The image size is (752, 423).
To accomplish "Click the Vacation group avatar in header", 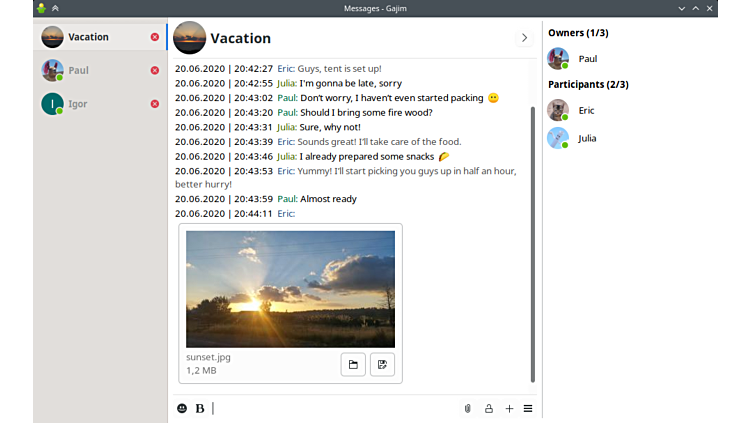I will point(189,38).
